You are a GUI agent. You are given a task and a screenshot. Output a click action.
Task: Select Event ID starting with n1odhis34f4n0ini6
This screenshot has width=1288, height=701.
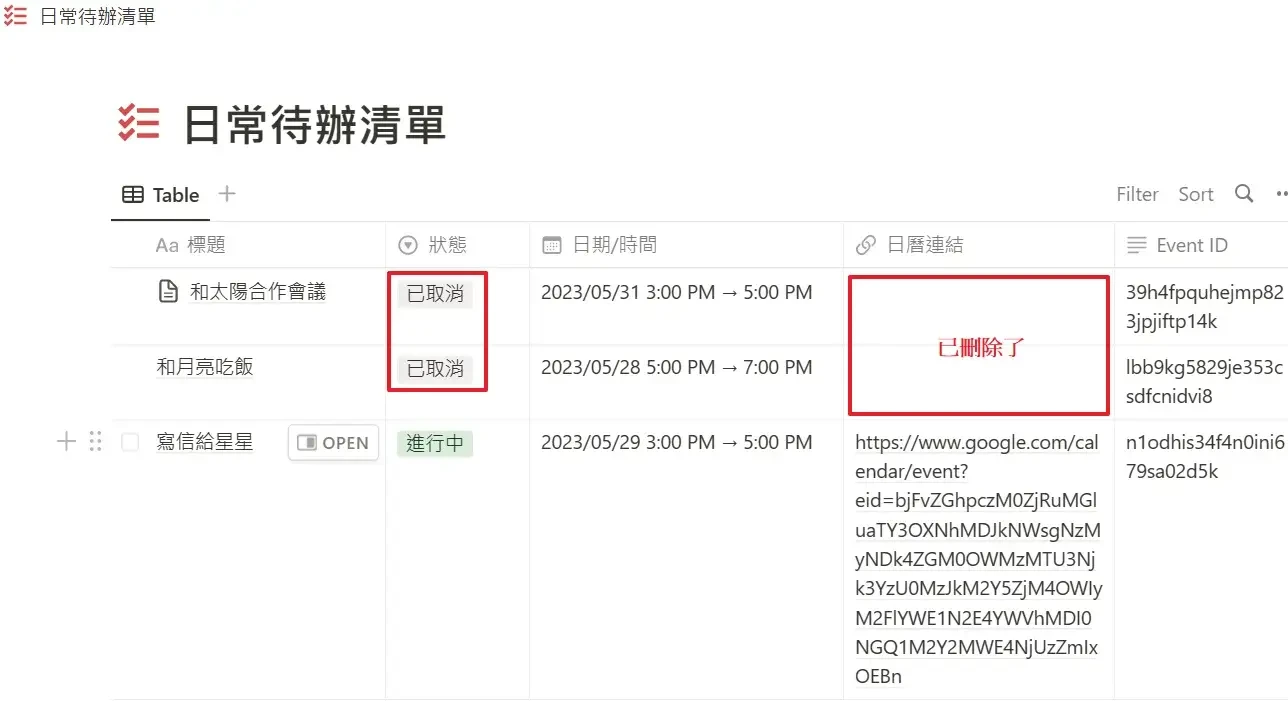pos(1204,457)
